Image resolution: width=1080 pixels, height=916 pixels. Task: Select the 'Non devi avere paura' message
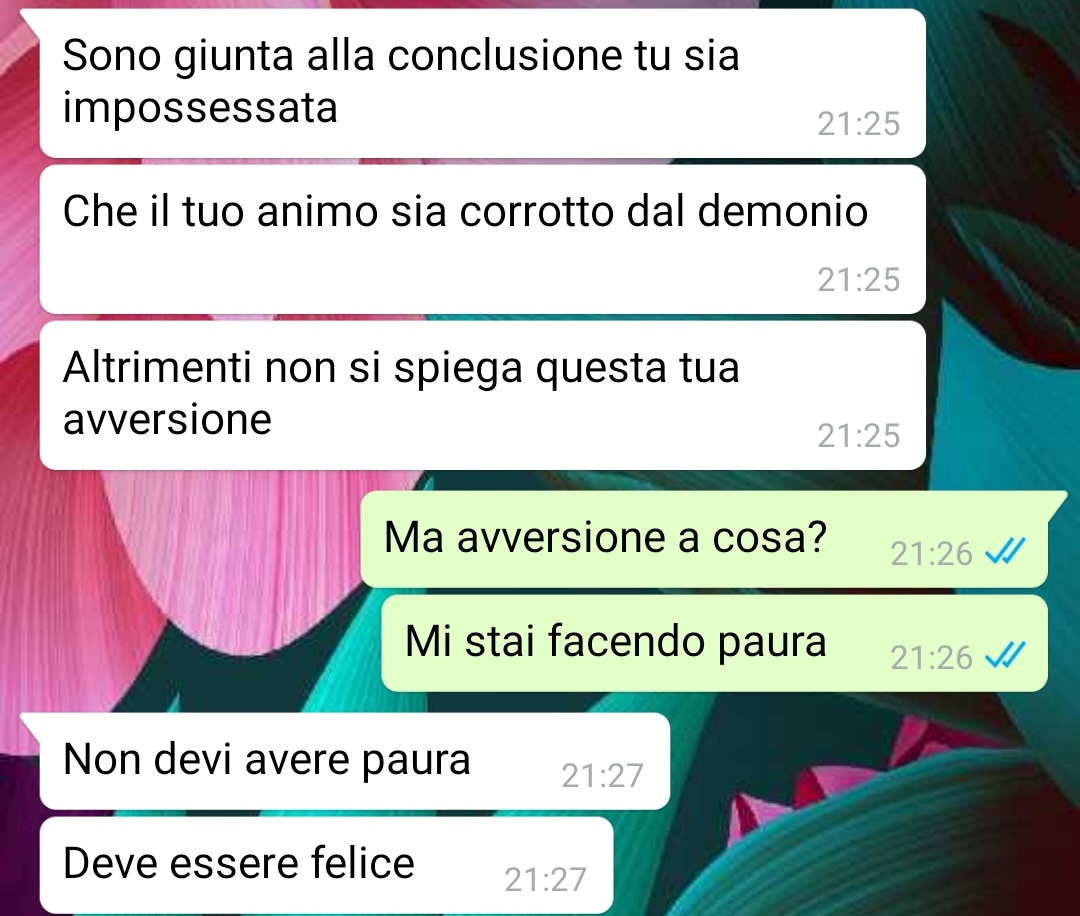click(x=355, y=761)
